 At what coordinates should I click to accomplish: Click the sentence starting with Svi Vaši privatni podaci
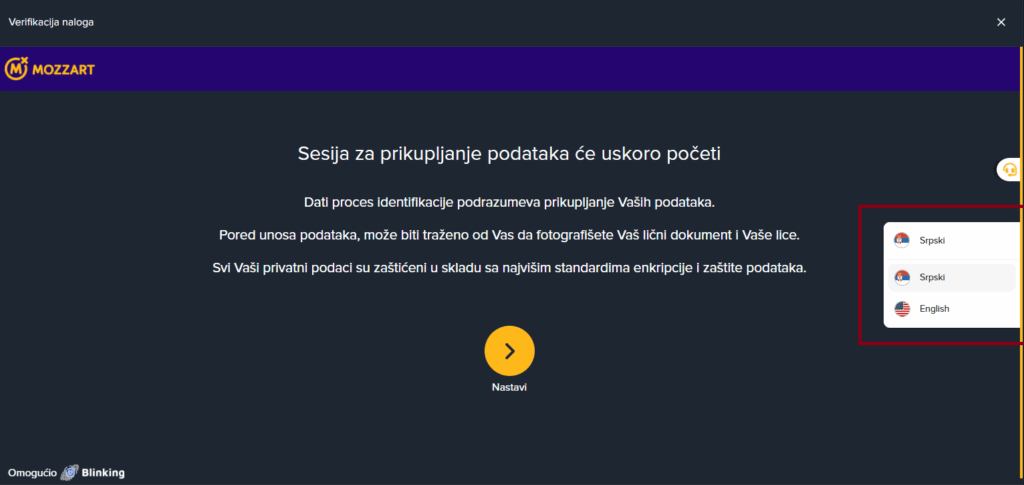click(509, 268)
